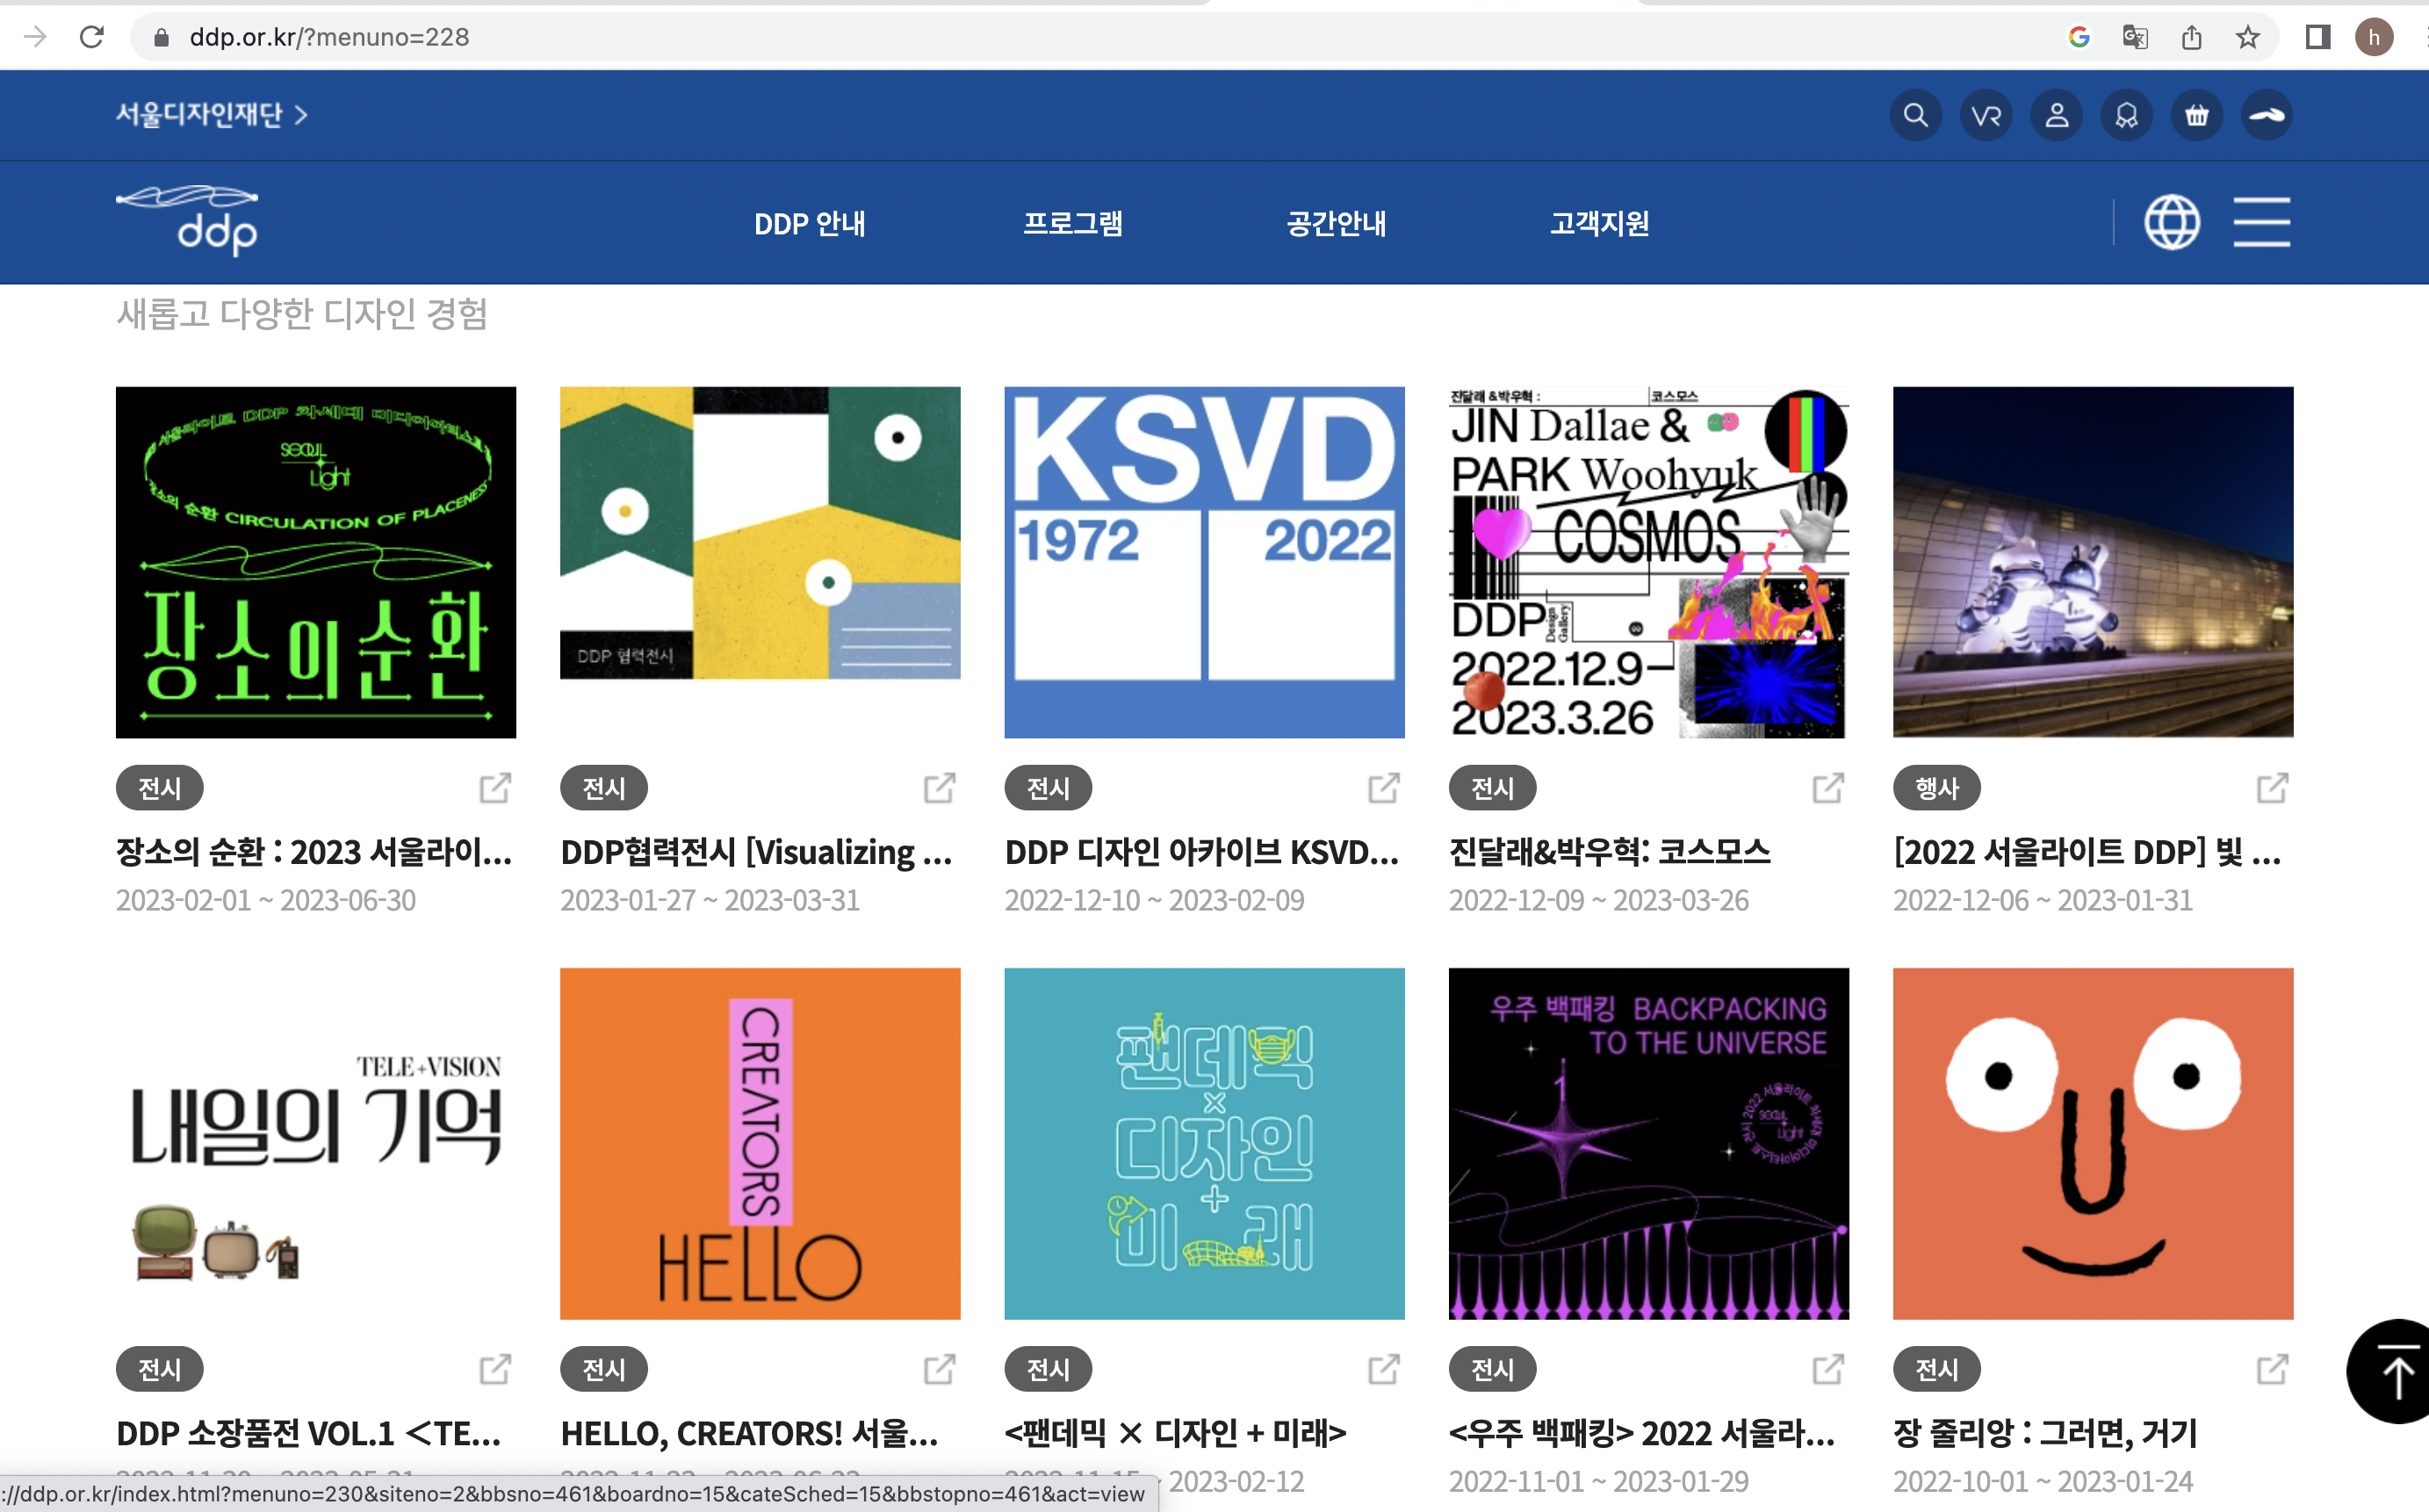This screenshot has height=1512, width=2429.
Task: Click the ribbon badge icon in header
Action: pyautogui.click(x=2126, y=116)
